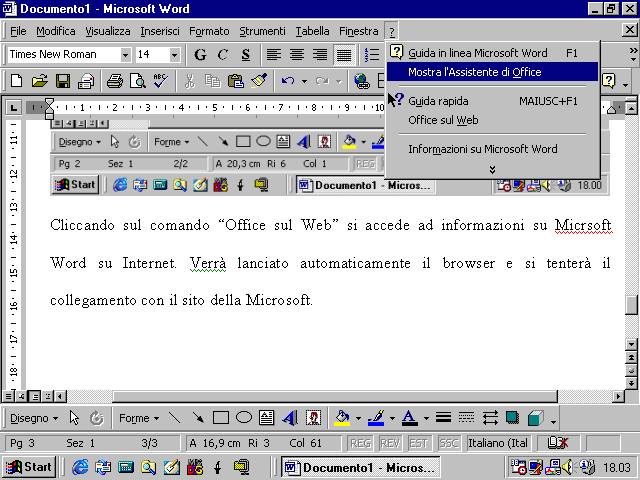Screen dimensions: 640x480
Task: Save the document with the floppy disk icon
Action: [x=62, y=80]
